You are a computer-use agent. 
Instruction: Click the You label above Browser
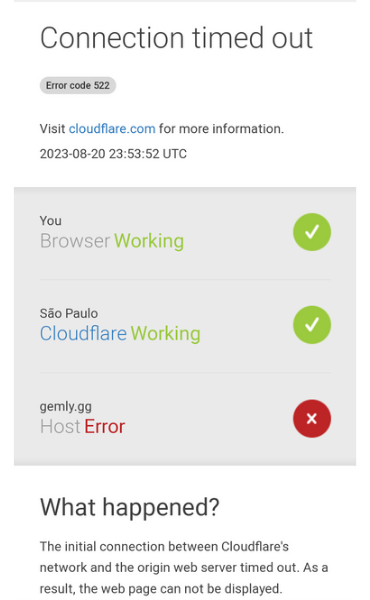51,221
